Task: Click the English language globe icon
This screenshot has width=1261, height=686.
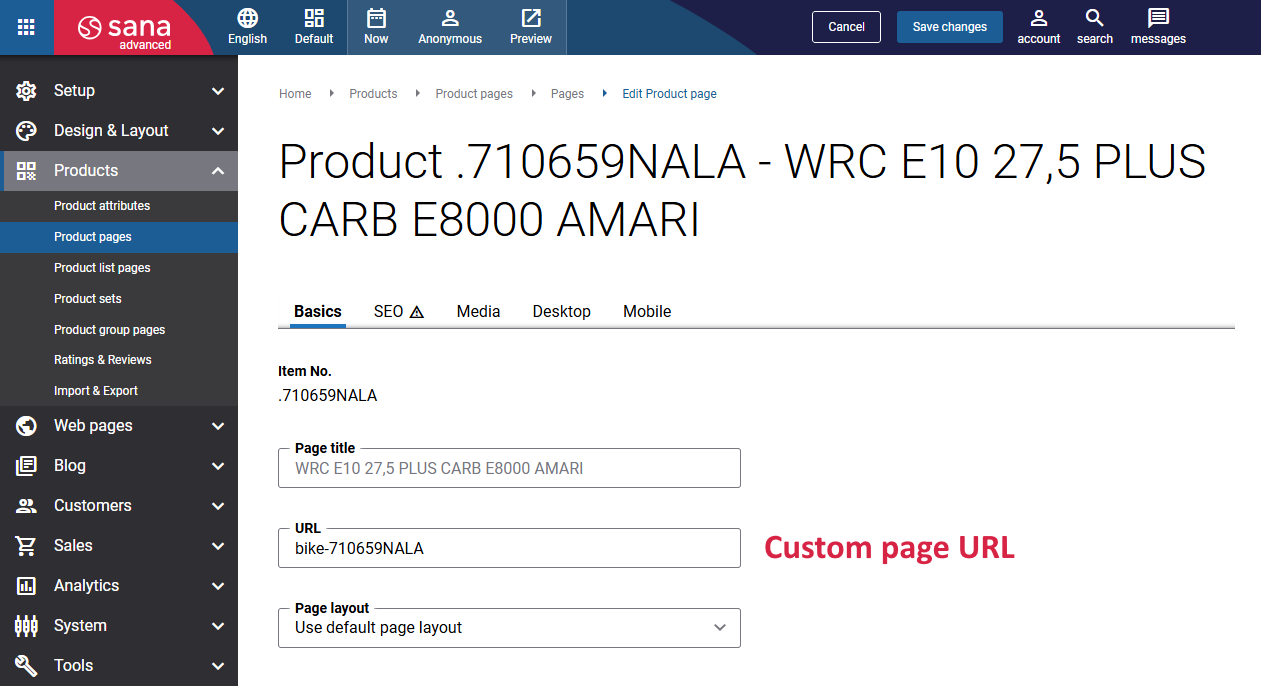Action: pyautogui.click(x=247, y=18)
